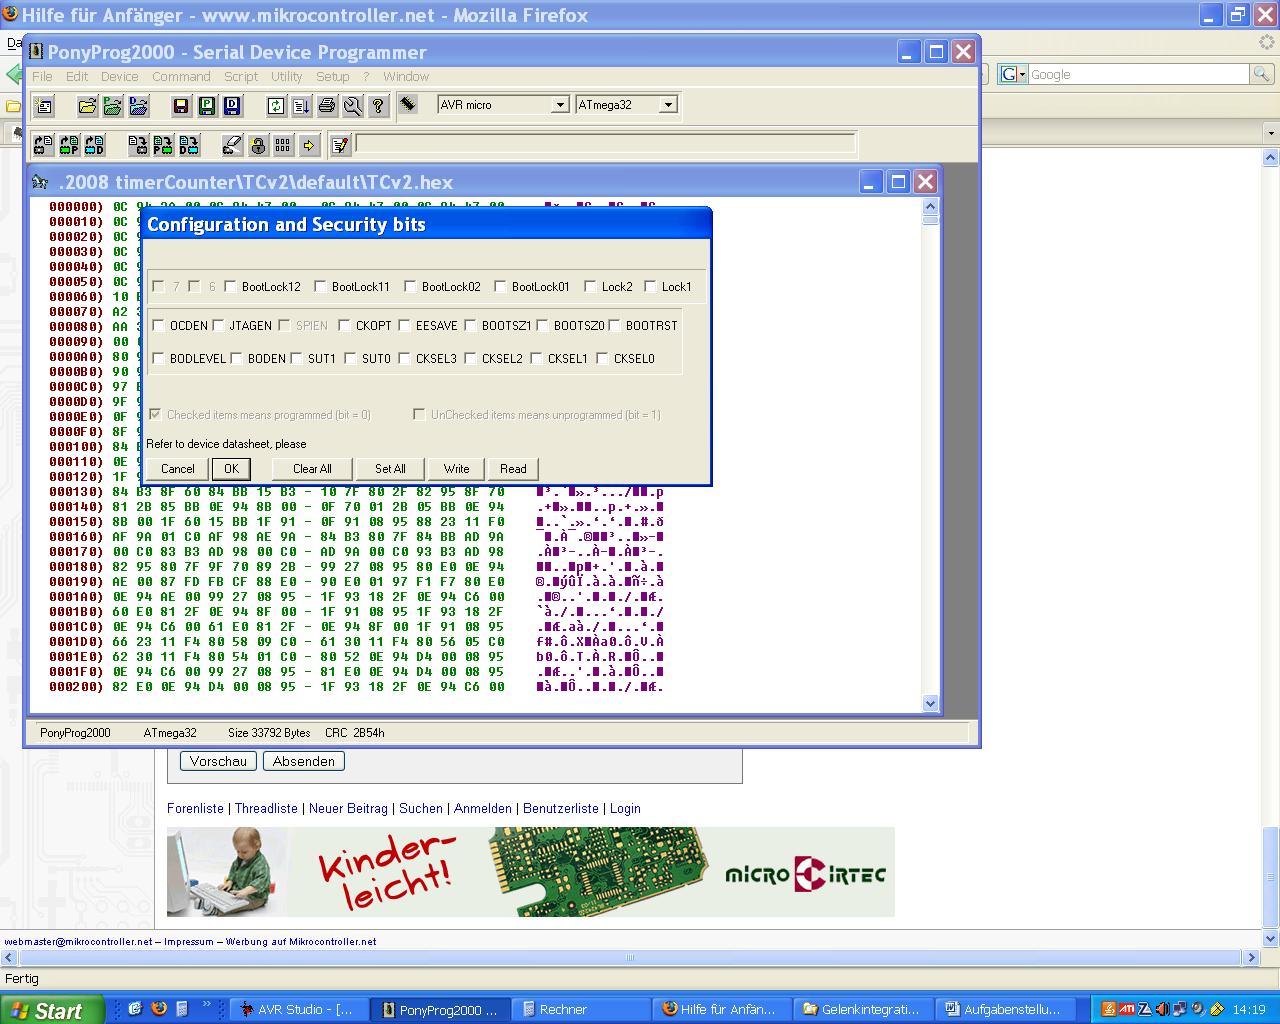This screenshot has width=1280, height=1024.
Task: Open the Setup menu
Action: coord(333,76)
